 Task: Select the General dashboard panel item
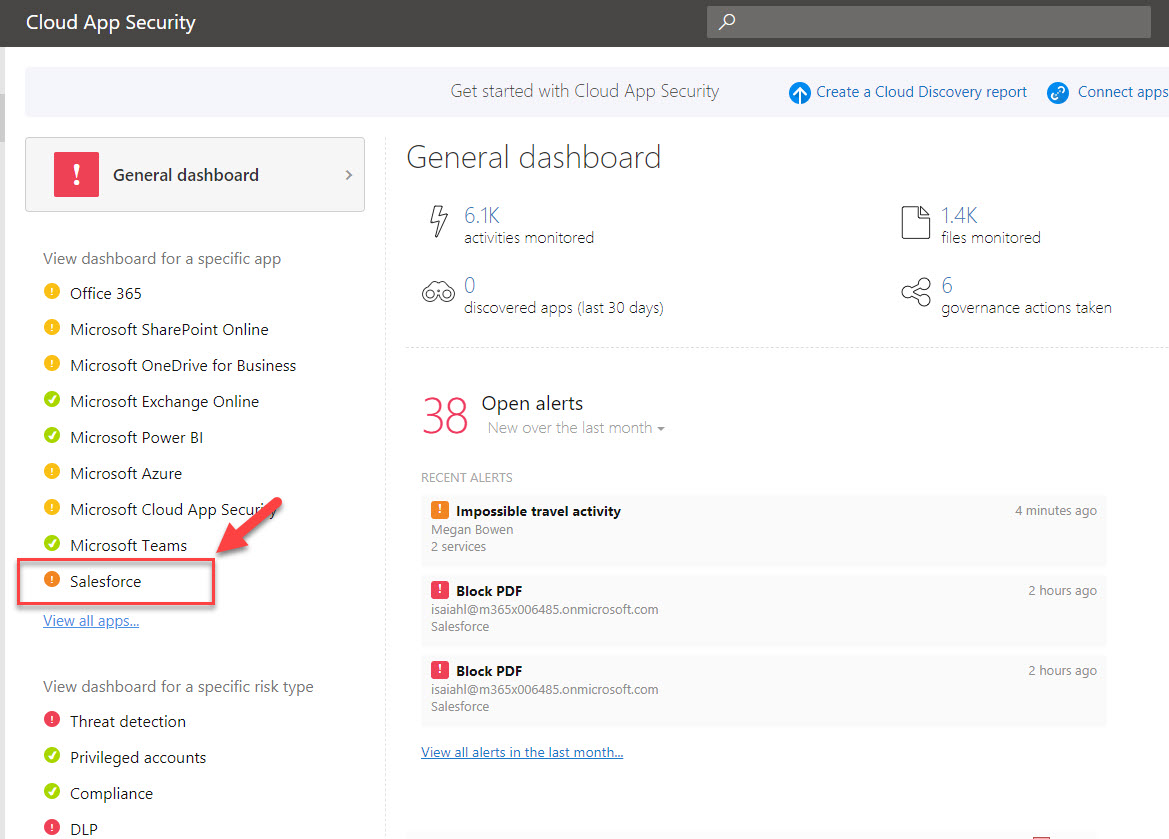pos(195,175)
